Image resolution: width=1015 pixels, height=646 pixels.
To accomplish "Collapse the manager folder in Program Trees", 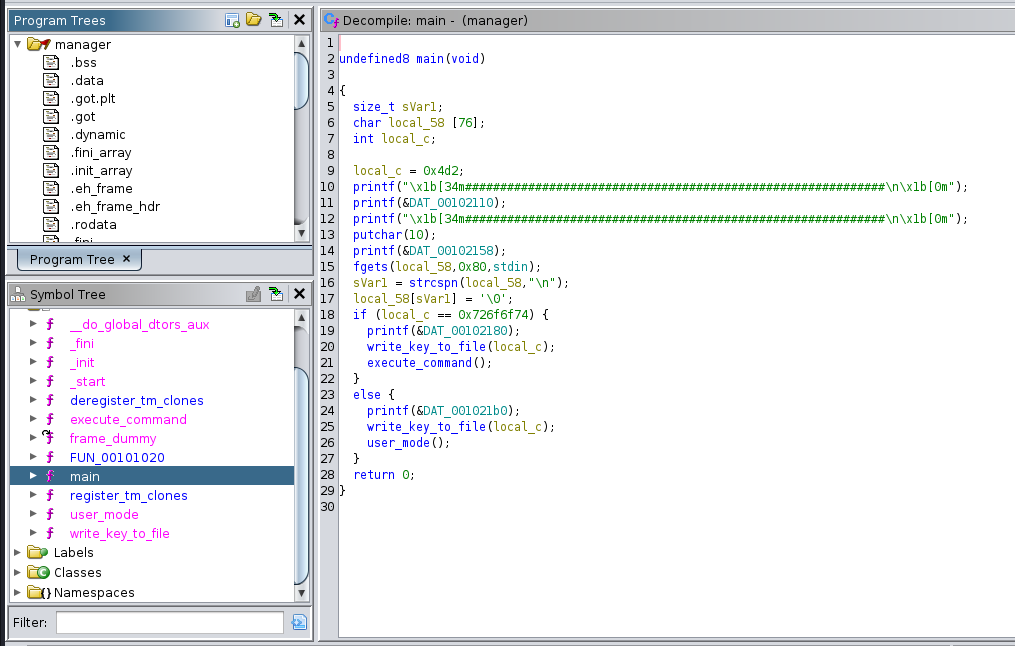I will pos(17,44).
